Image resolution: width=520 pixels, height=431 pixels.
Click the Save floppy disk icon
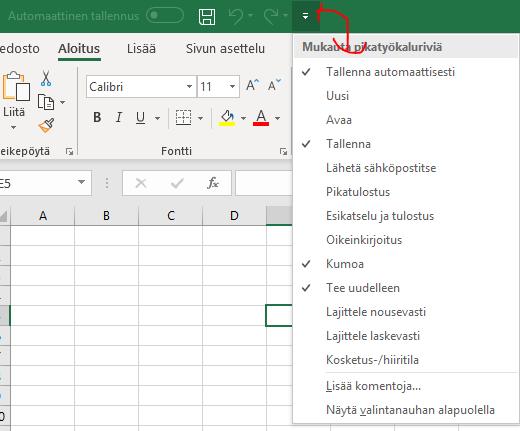click(207, 17)
